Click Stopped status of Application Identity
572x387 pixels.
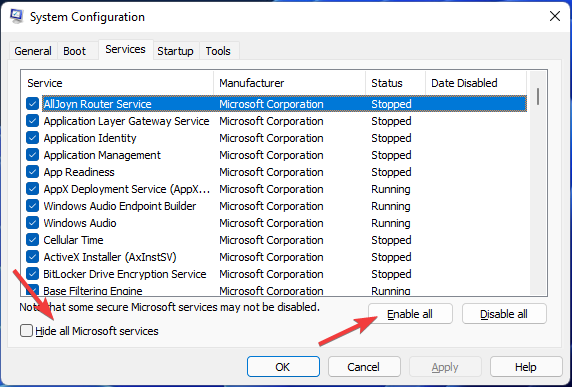point(391,138)
